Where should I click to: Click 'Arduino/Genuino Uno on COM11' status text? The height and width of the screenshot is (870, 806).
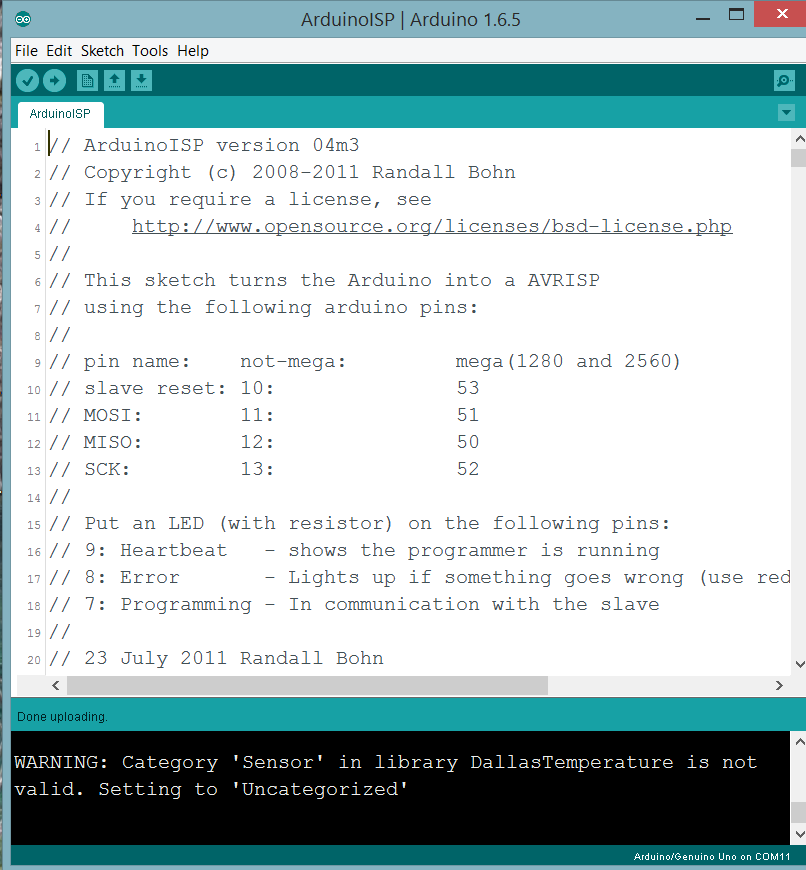[712, 857]
